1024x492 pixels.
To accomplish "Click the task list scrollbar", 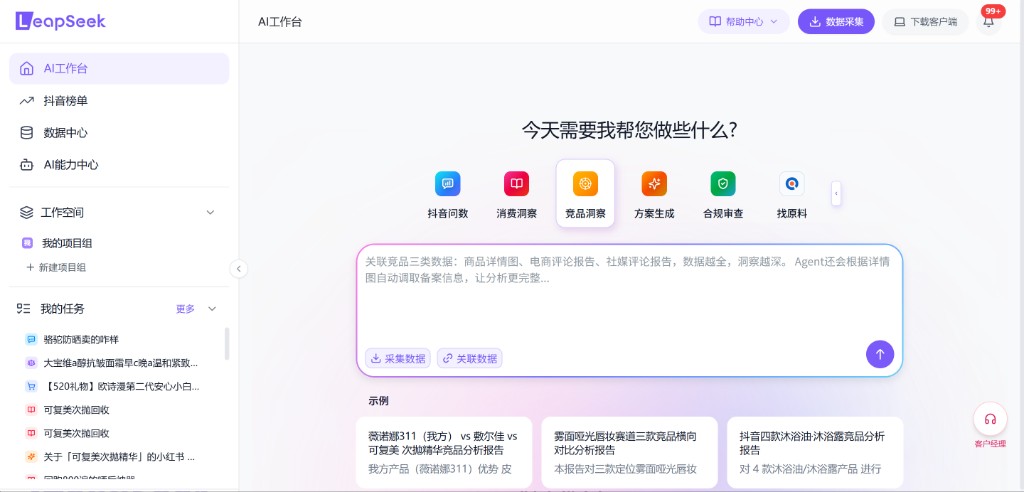I will (x=227, y=344).
